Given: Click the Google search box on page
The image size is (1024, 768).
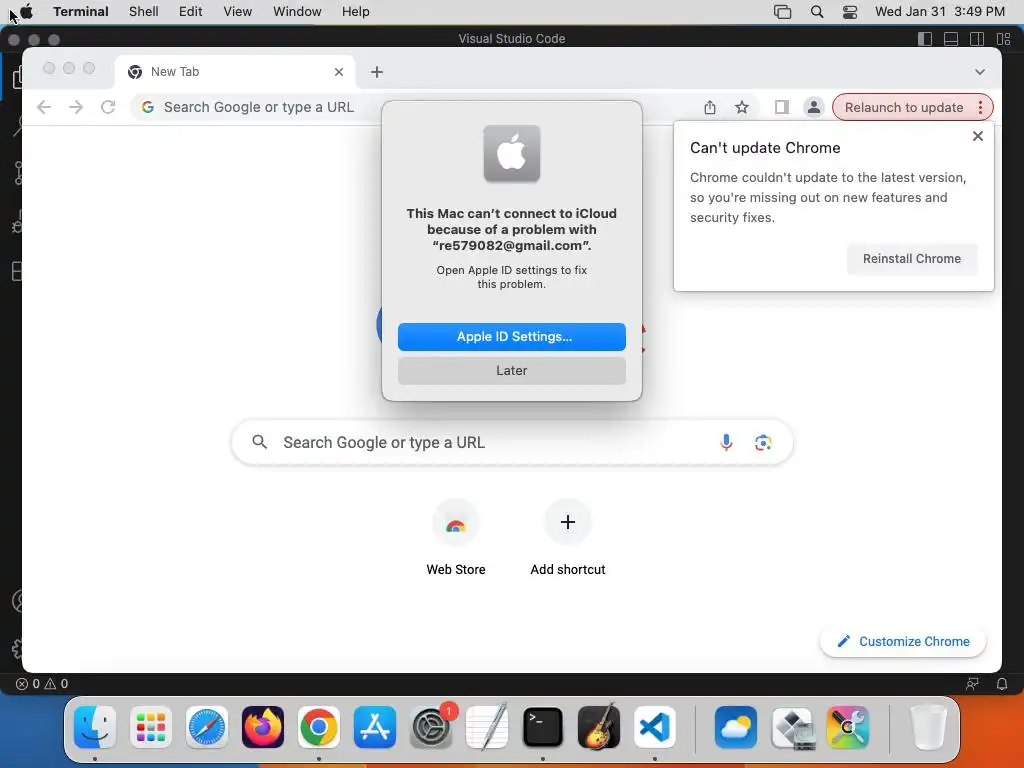Looking at the screenshot, I should 511,442.
